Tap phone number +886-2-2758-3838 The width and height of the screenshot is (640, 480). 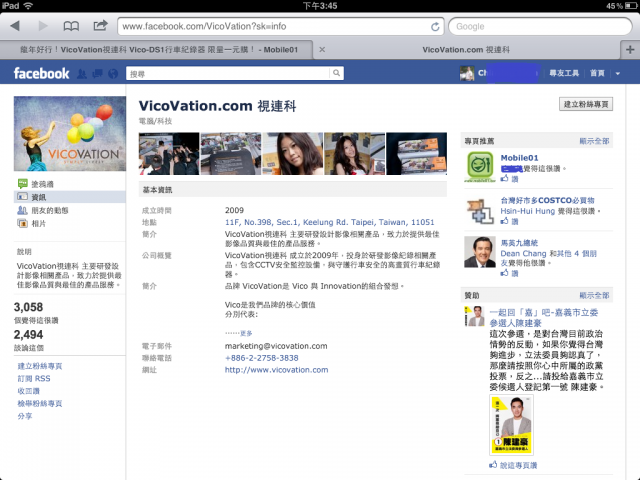click(x=262, y=358)
